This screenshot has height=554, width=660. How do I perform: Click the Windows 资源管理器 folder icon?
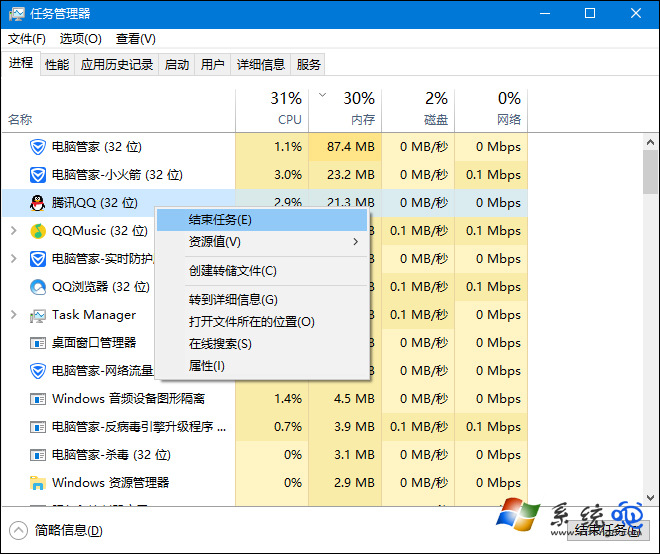click(x=38, y=483)
